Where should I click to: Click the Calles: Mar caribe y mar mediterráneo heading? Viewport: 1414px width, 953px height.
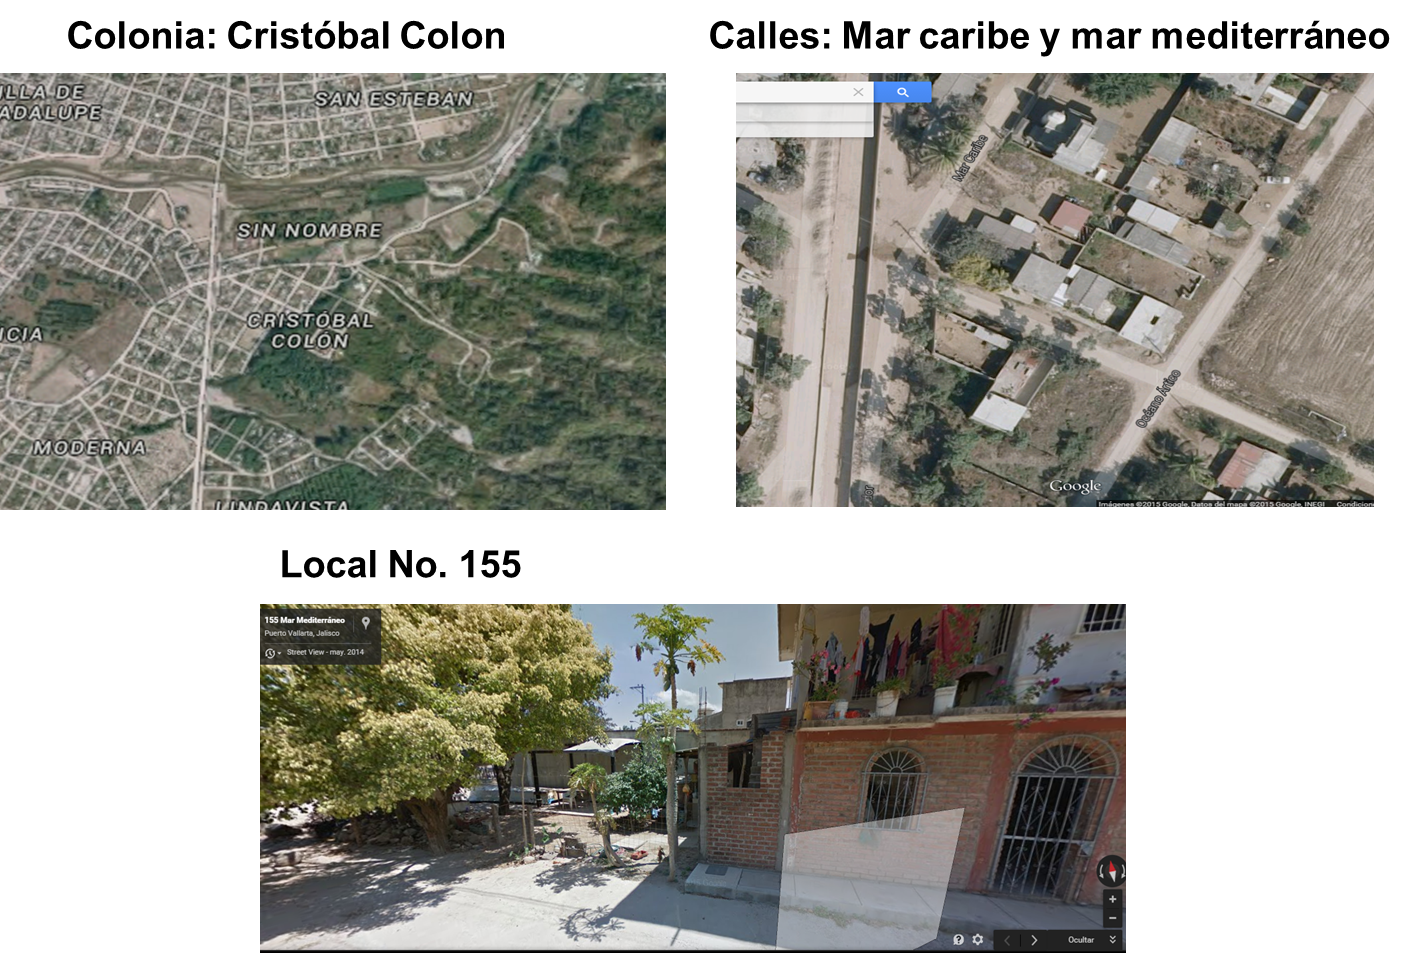click(x=1049, y=36)
